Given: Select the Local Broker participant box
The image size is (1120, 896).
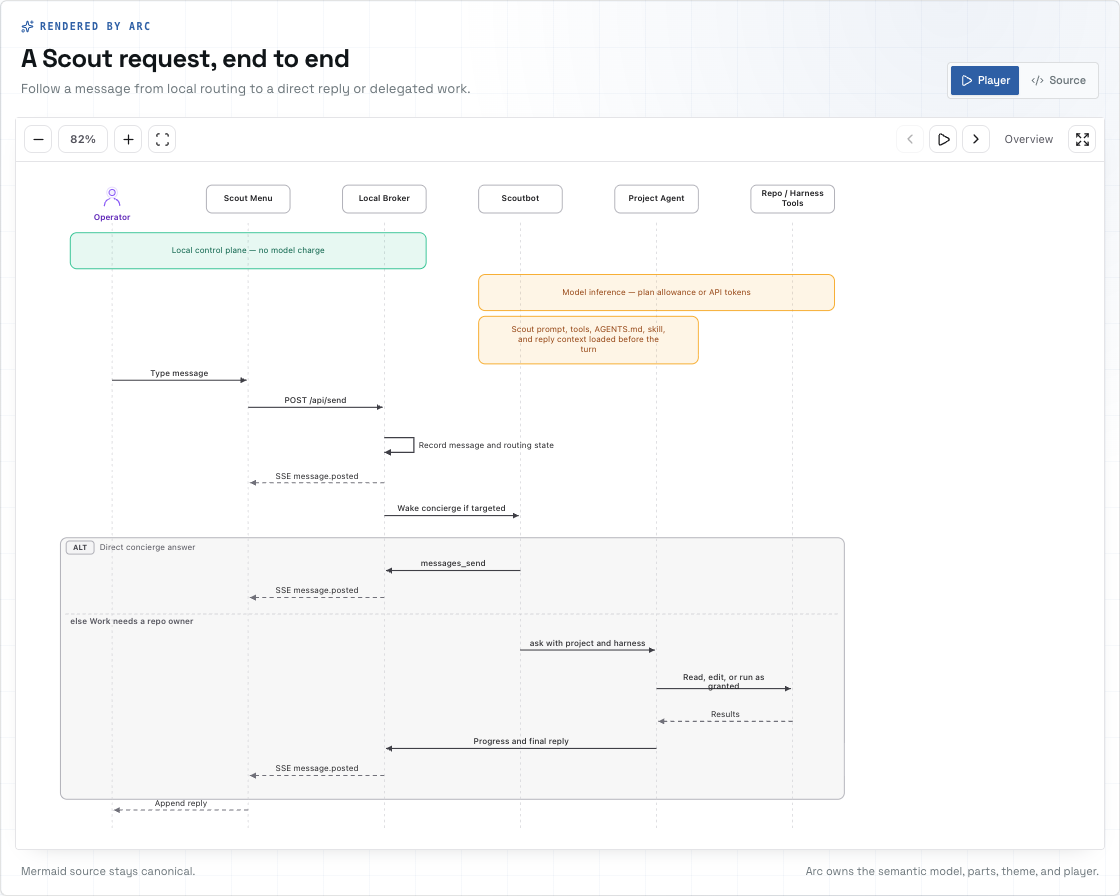Looking at the screenshot, I should (x=384, y=199).
